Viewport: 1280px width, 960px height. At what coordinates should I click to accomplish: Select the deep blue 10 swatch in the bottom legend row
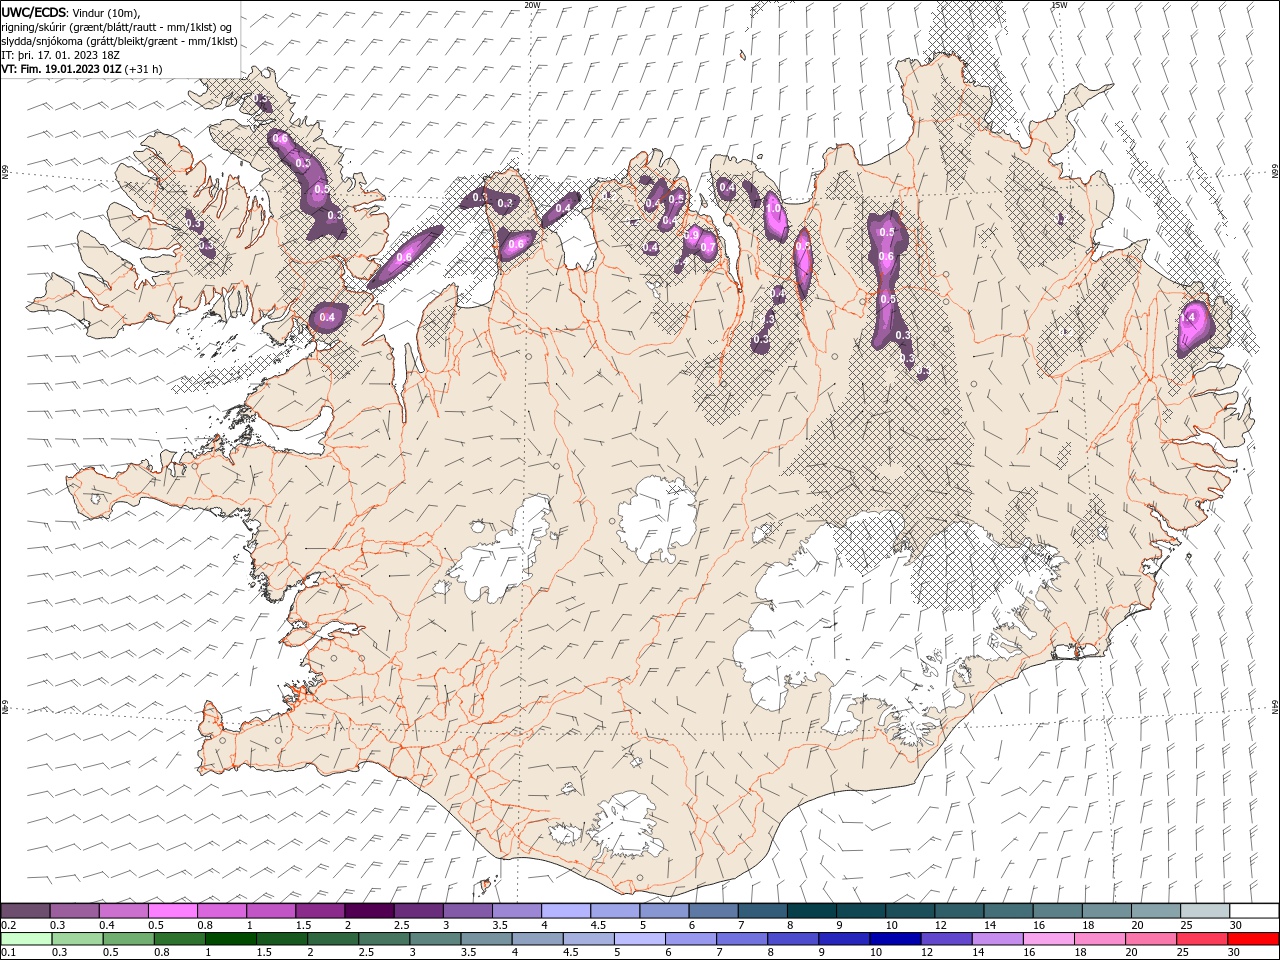click(x=895, y=939)
